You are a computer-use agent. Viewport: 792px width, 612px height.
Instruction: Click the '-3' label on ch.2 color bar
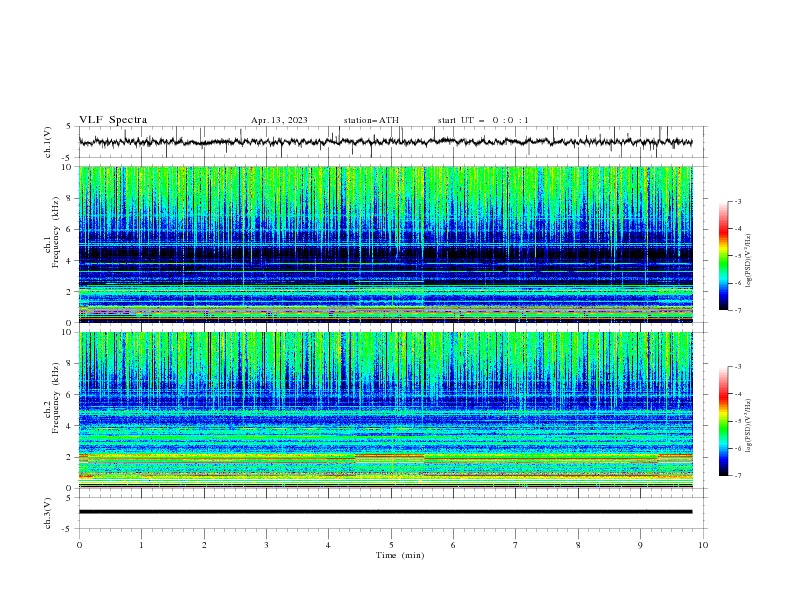coord(737,367)
